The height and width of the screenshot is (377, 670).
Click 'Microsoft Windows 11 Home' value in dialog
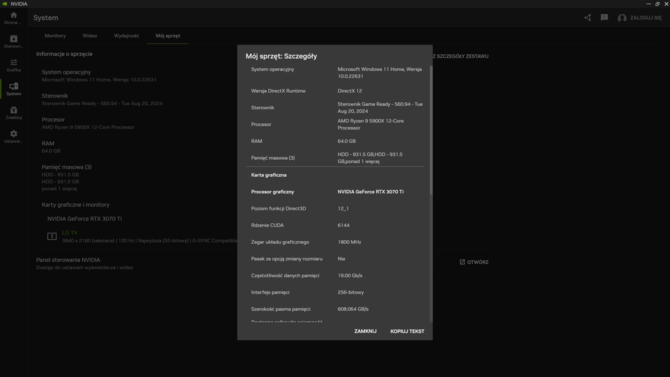[x=379, y=73]
